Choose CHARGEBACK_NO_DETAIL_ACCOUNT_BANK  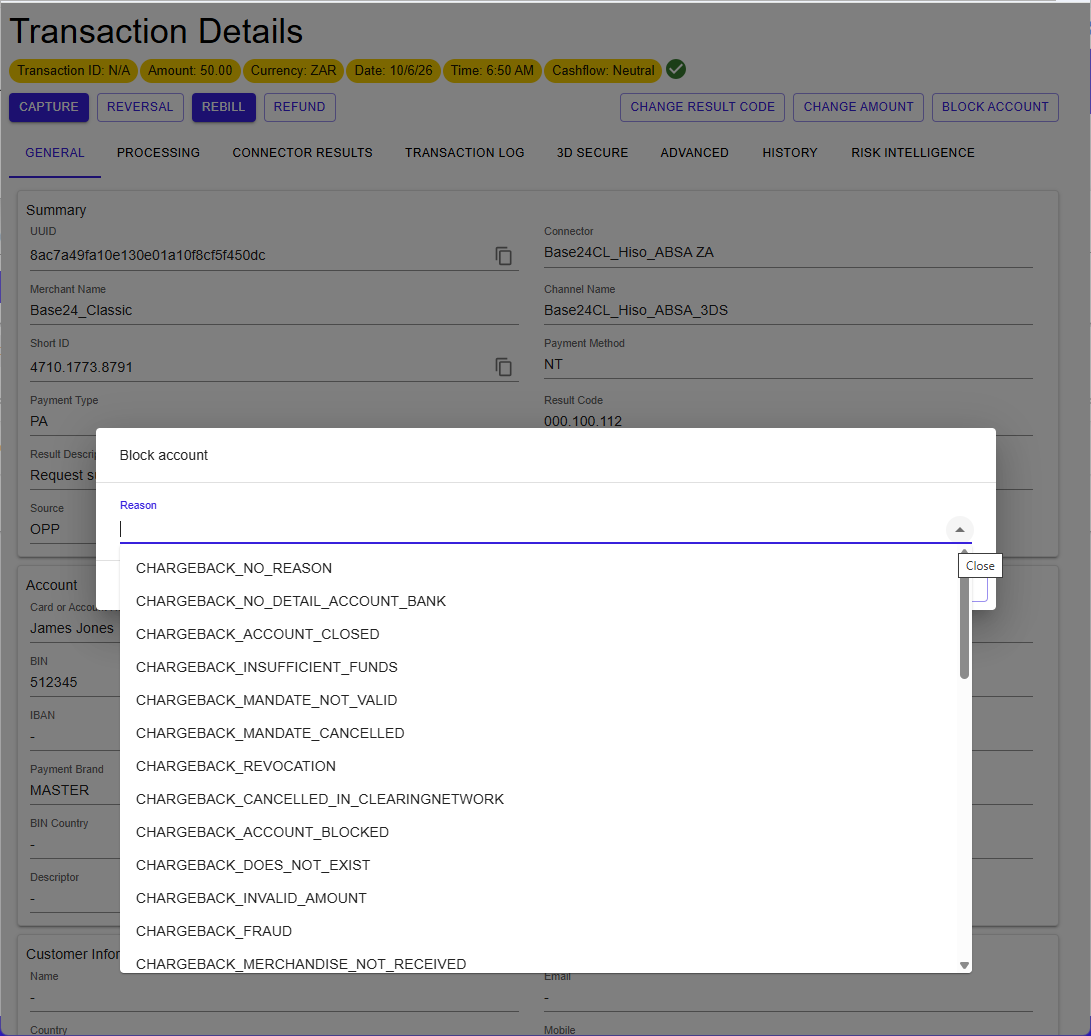point(546,601)
